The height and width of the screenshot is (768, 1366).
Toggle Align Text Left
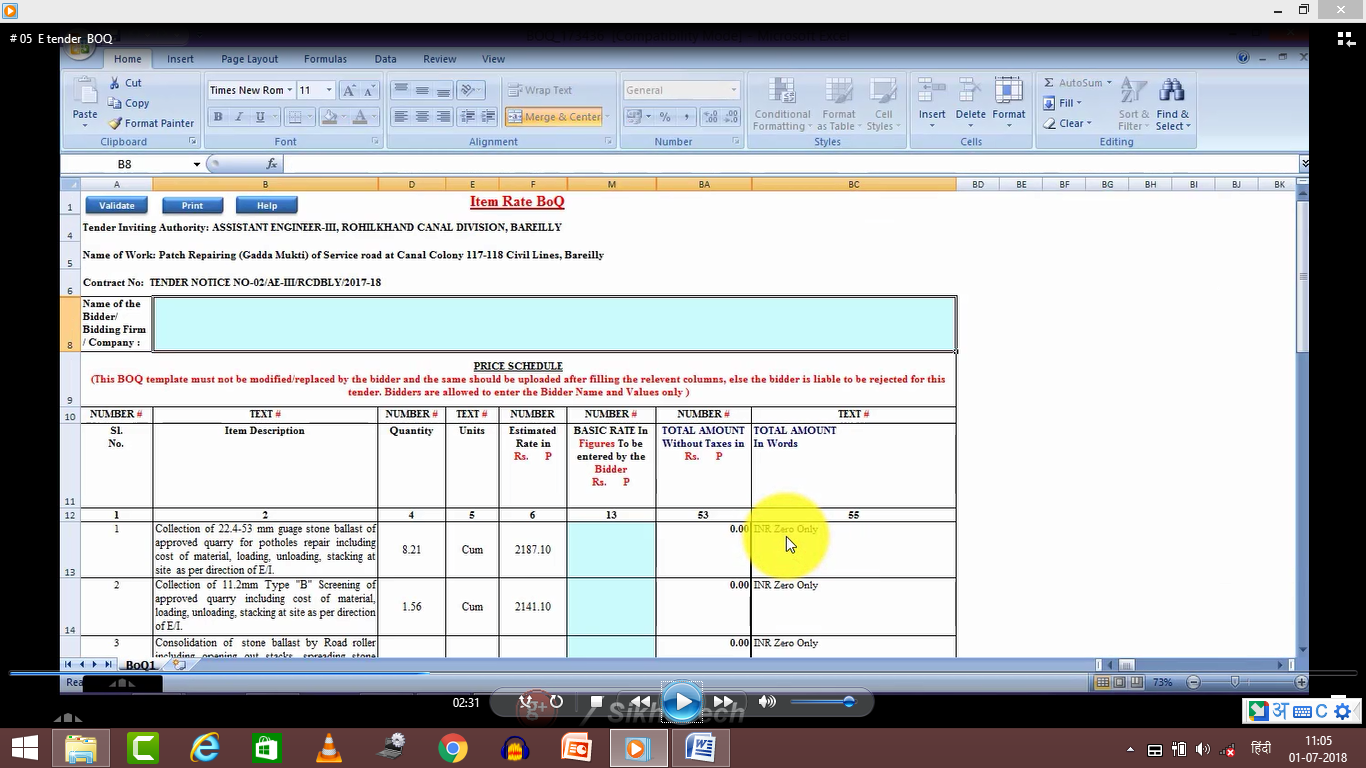[x=401, y=117]
